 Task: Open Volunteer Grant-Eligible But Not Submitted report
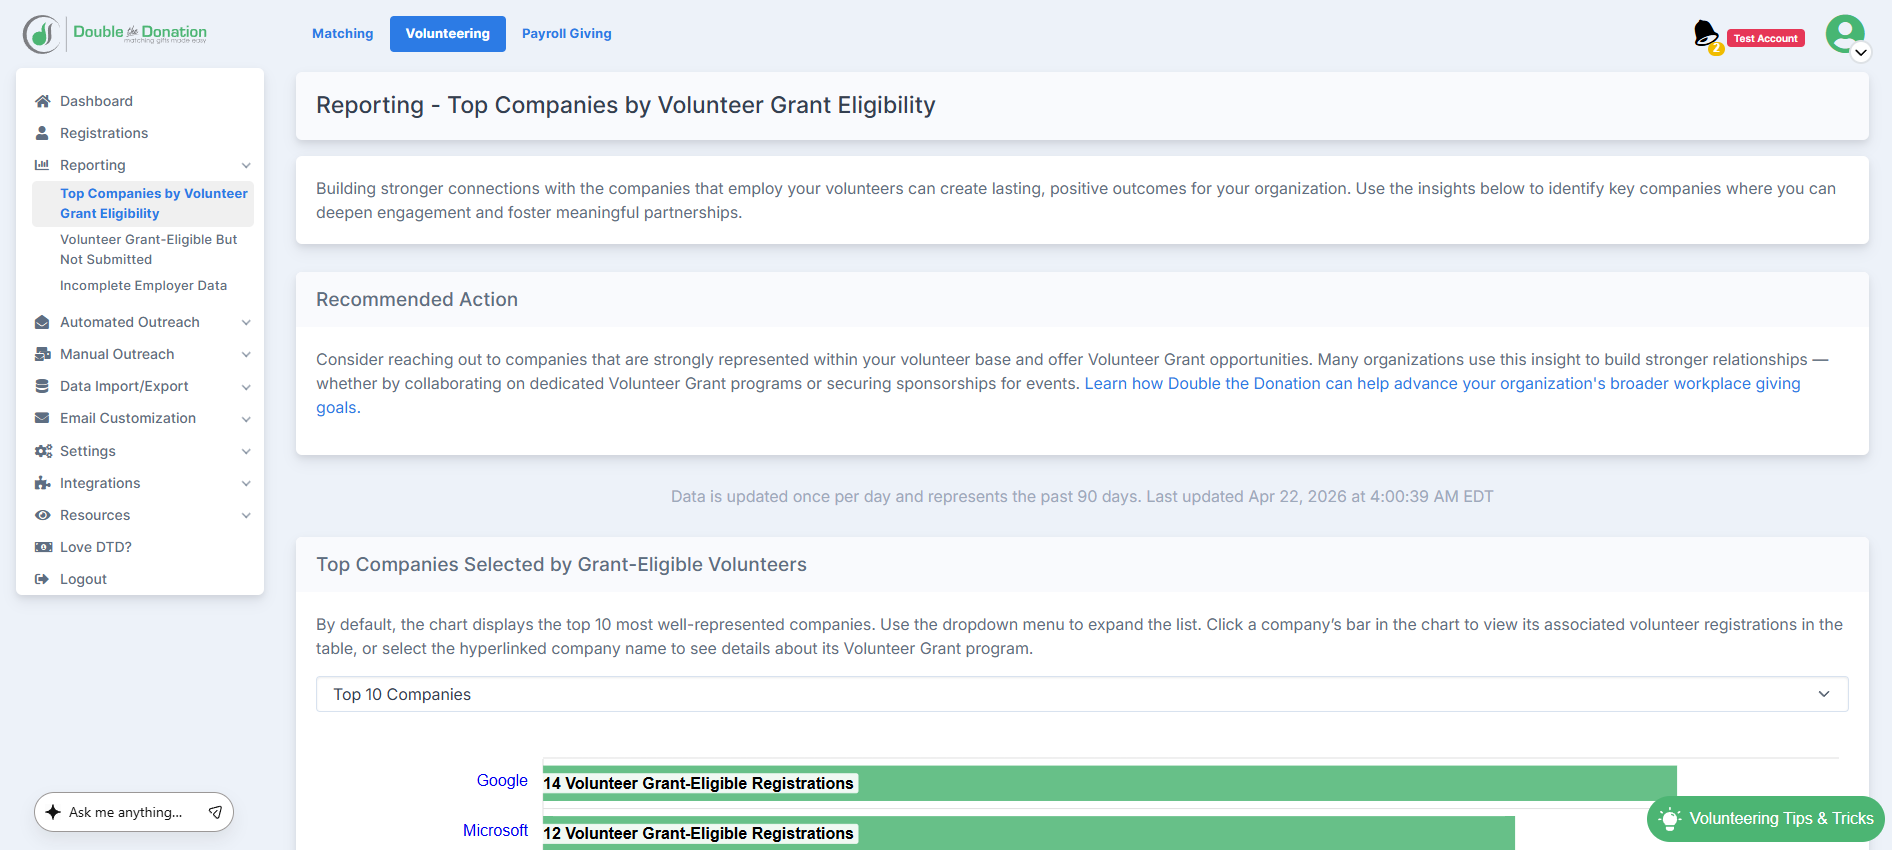(149, 249)
